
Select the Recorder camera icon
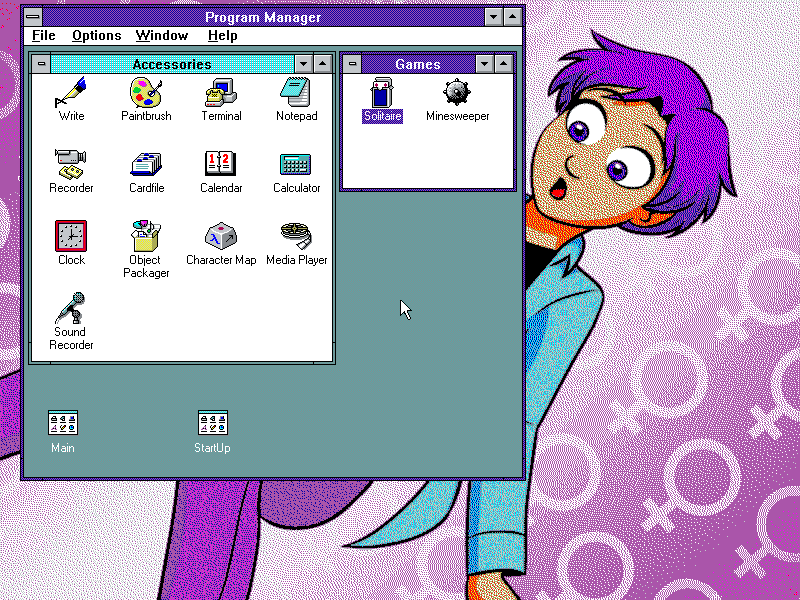(71, 164)
